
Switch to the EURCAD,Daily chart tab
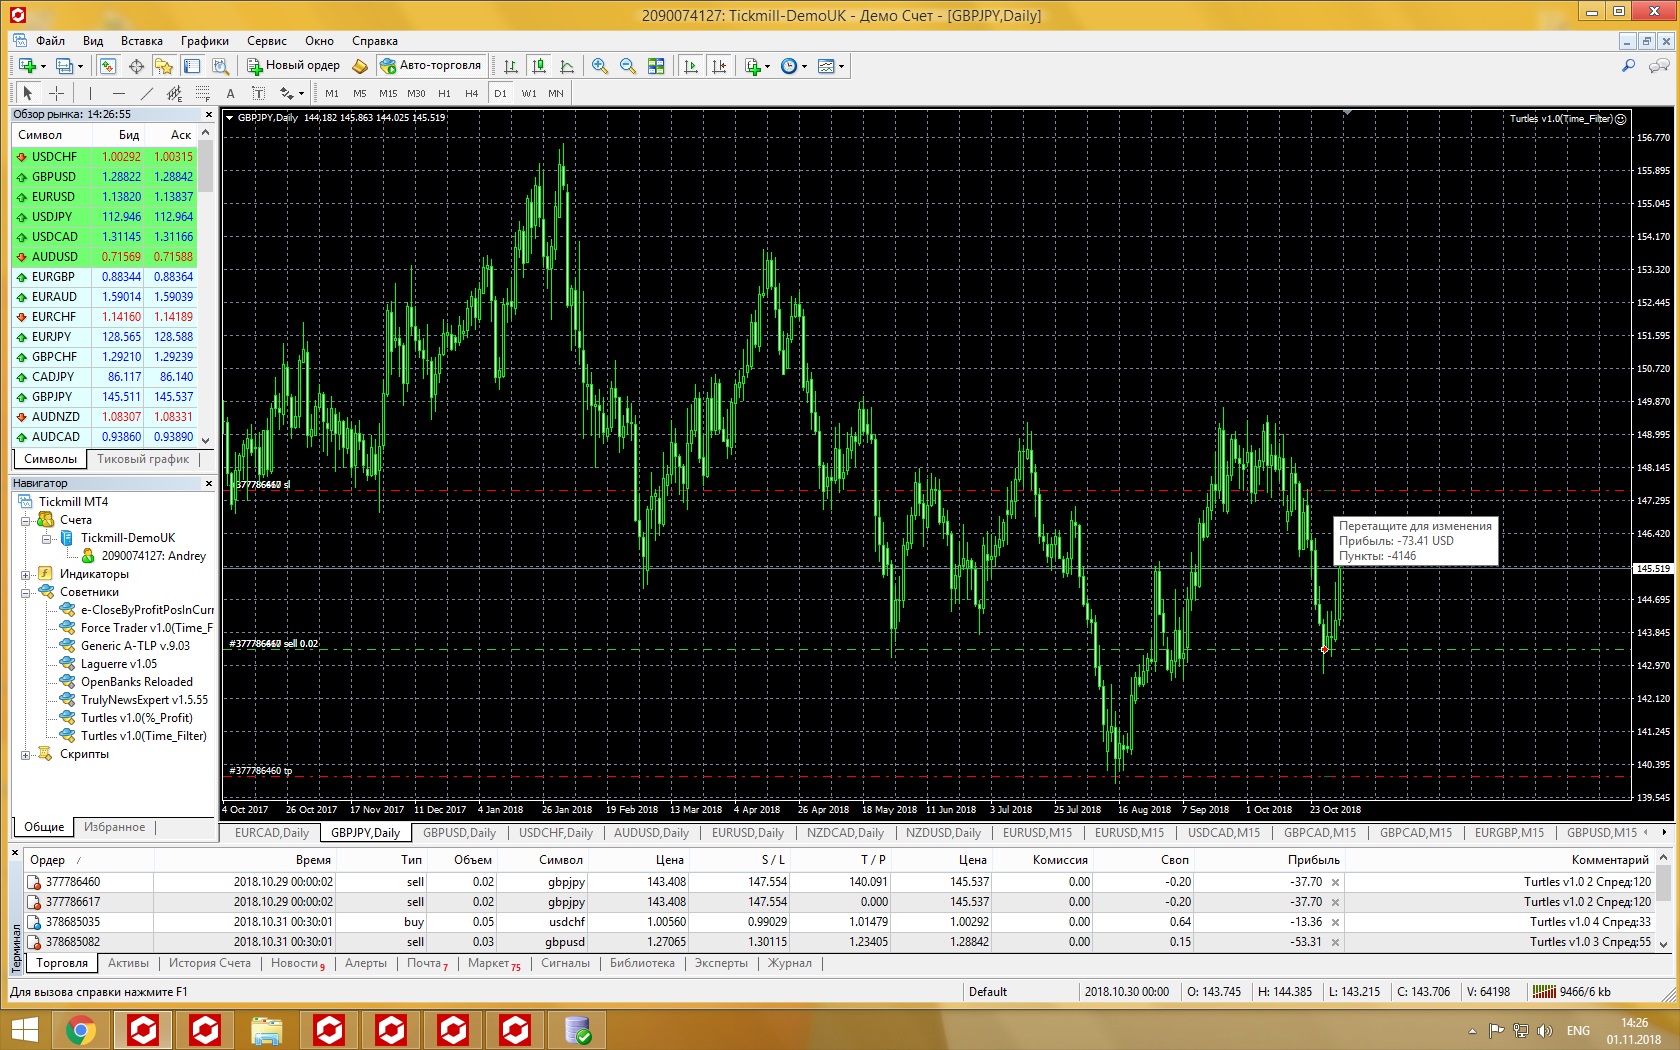click(271, 832)
